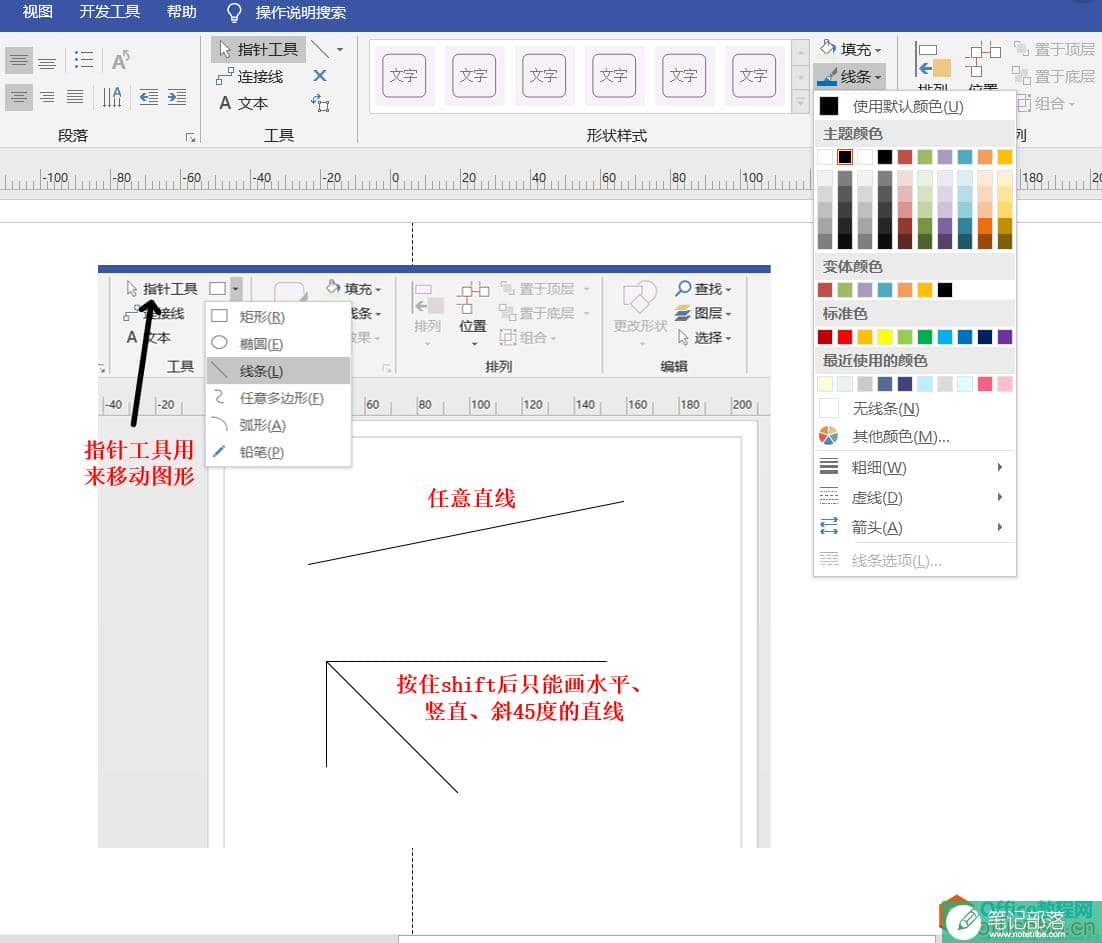Viewport: 1102px width, 943px height.
Task: Open the 填充 fill dropdown
Action: (850, 49)
